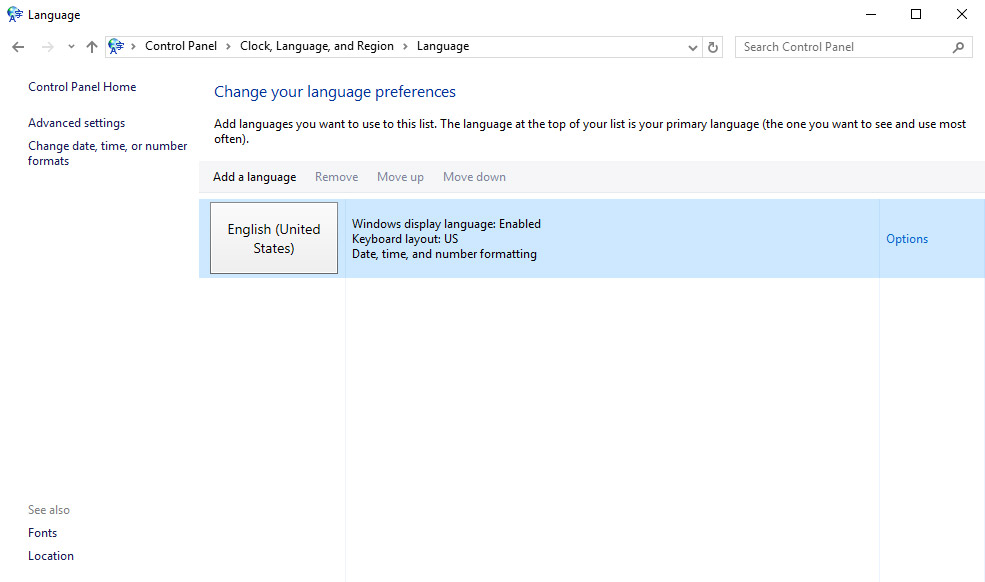This screenshot has height=582, width=985.
Task: Click the refresh icon in the address bar
Action: coord(712,46)
